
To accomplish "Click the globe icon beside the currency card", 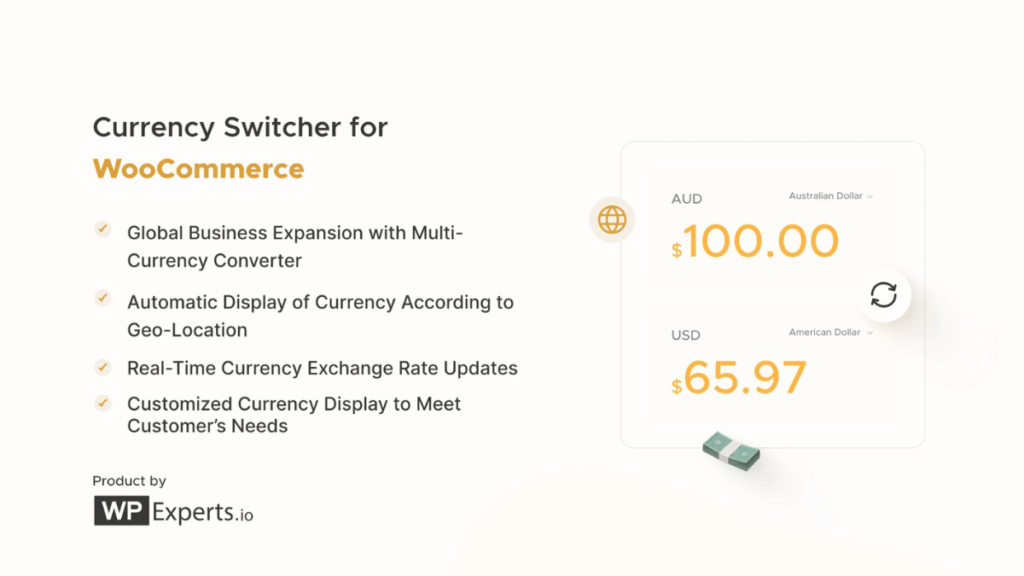I will (x=612, y=219).
